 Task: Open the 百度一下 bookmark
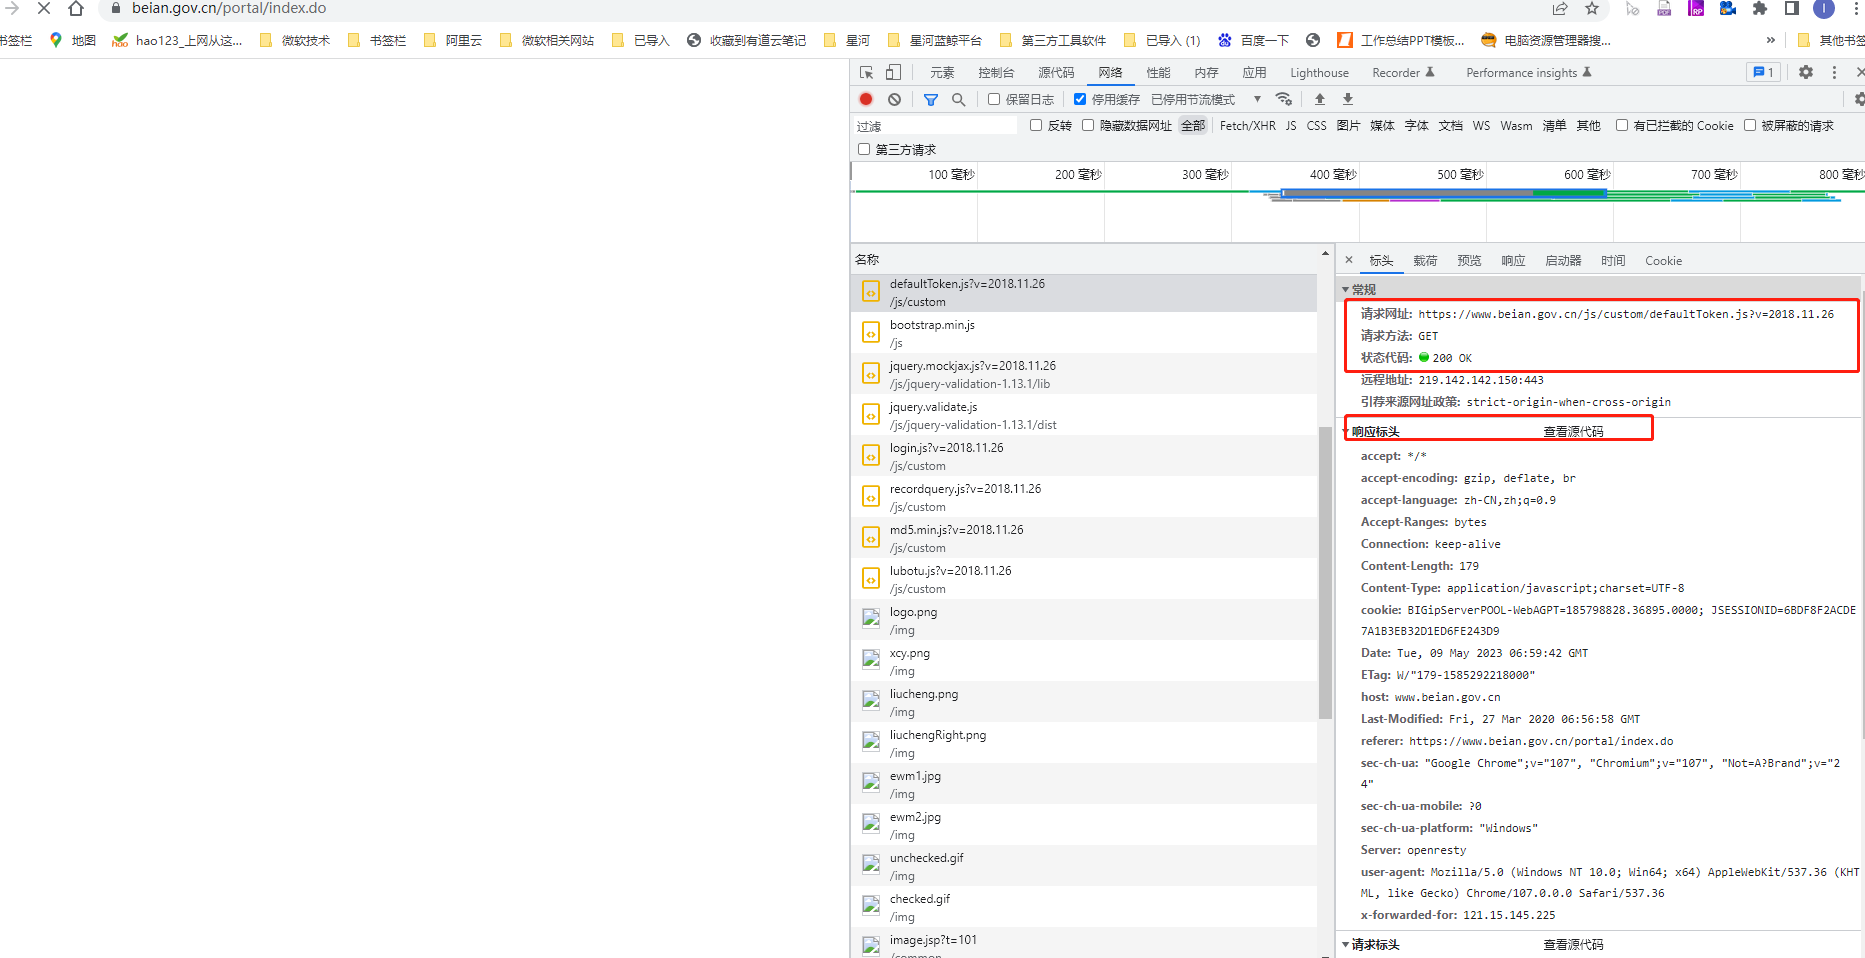pyautogui.click(x=1253, y=40)
